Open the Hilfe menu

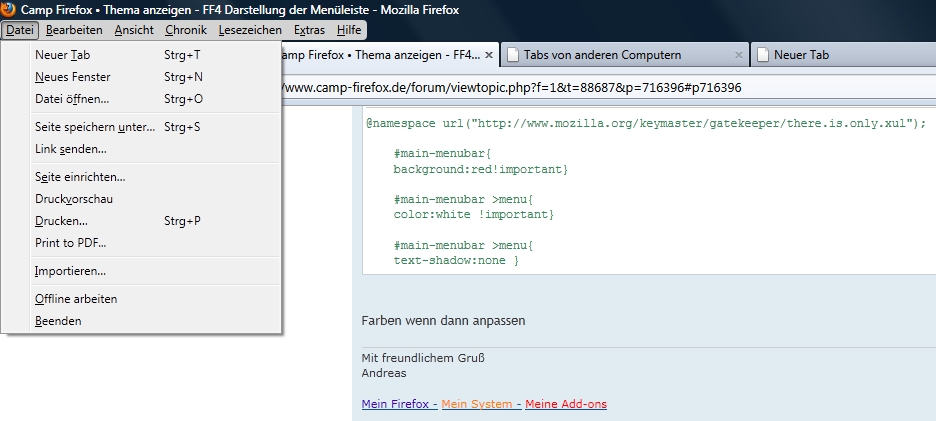point(349,30)
